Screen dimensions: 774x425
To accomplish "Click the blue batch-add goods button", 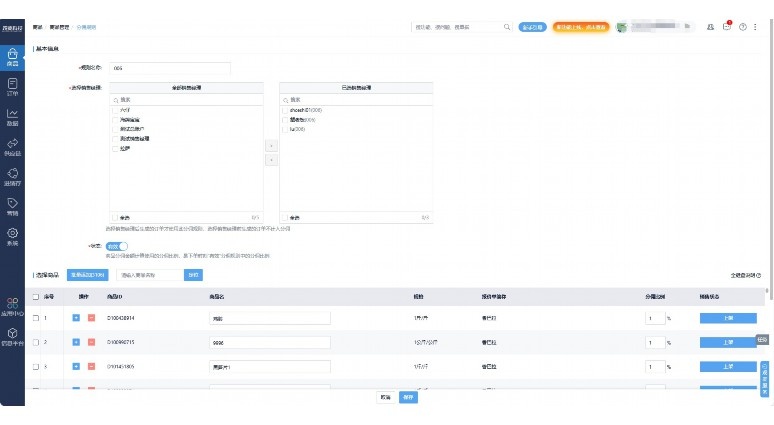I will click(x=87, y=275).
